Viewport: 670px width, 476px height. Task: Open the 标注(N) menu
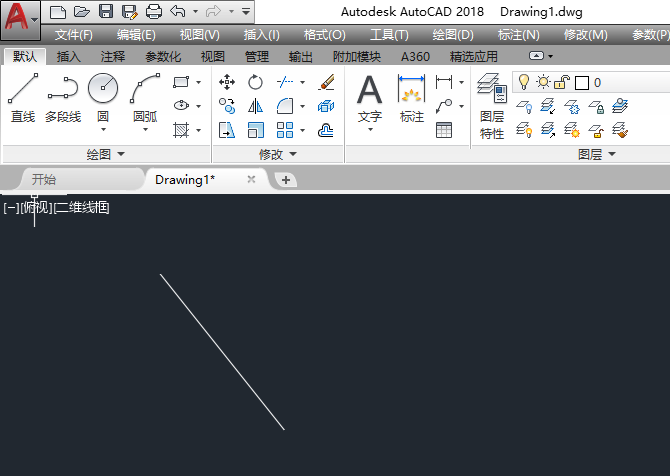tap(518, 35)
